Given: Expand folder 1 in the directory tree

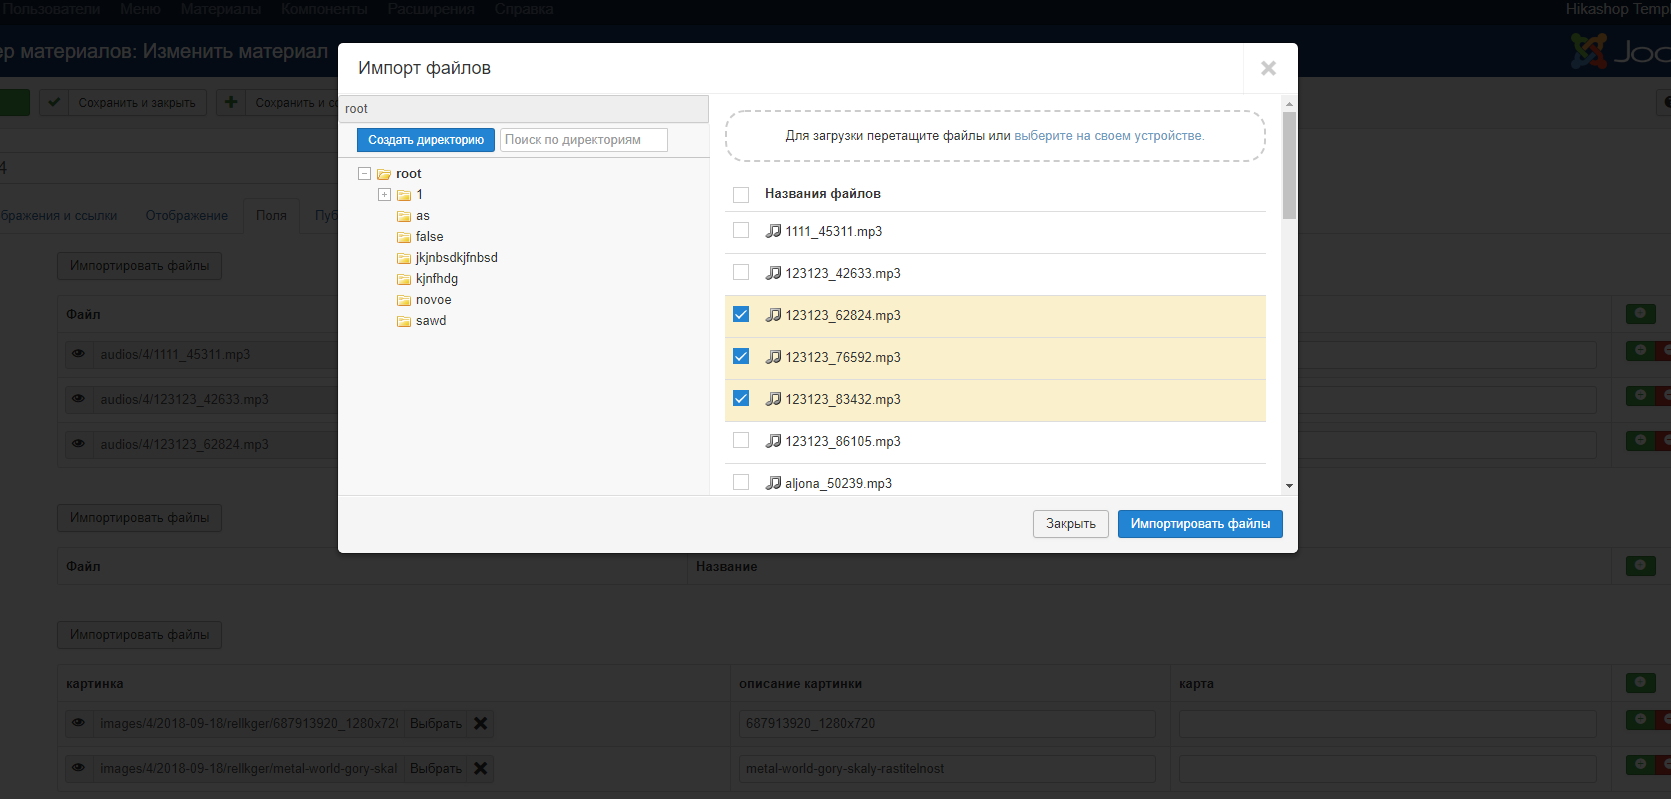Looking at the screenshot, I should [384, 195].
